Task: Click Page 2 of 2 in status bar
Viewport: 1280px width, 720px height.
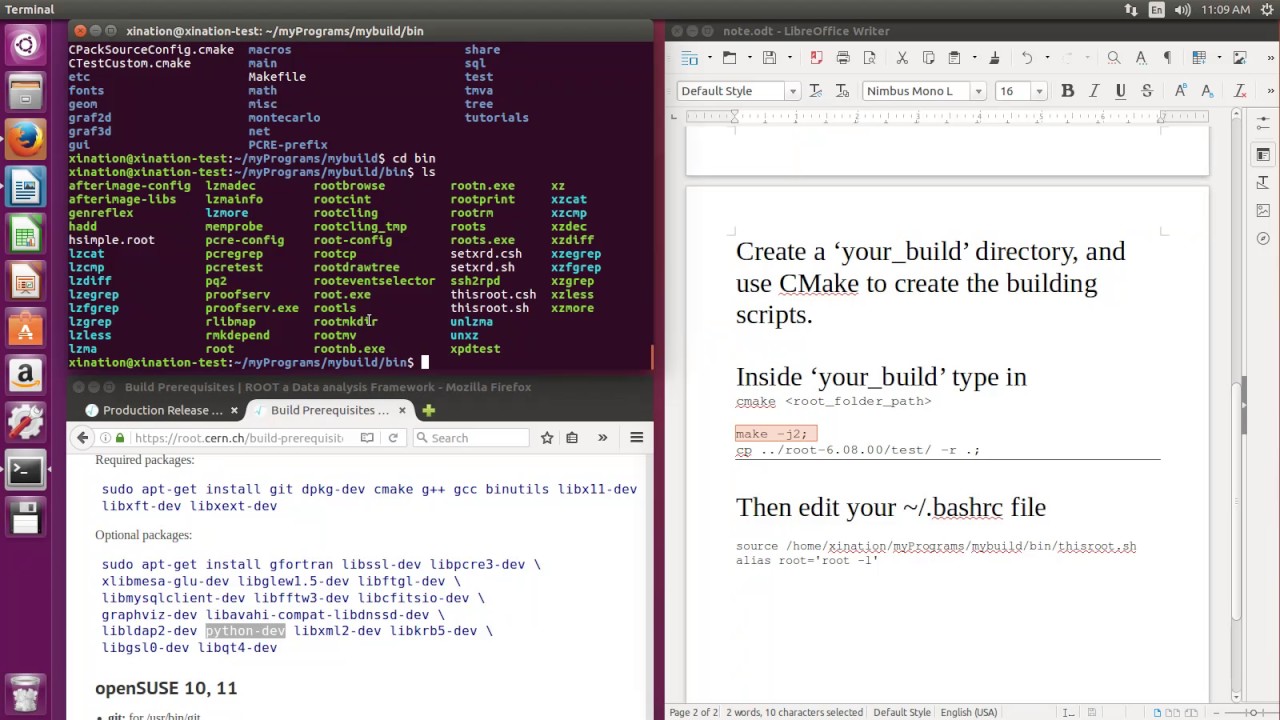Action: (x=693, y=713)
